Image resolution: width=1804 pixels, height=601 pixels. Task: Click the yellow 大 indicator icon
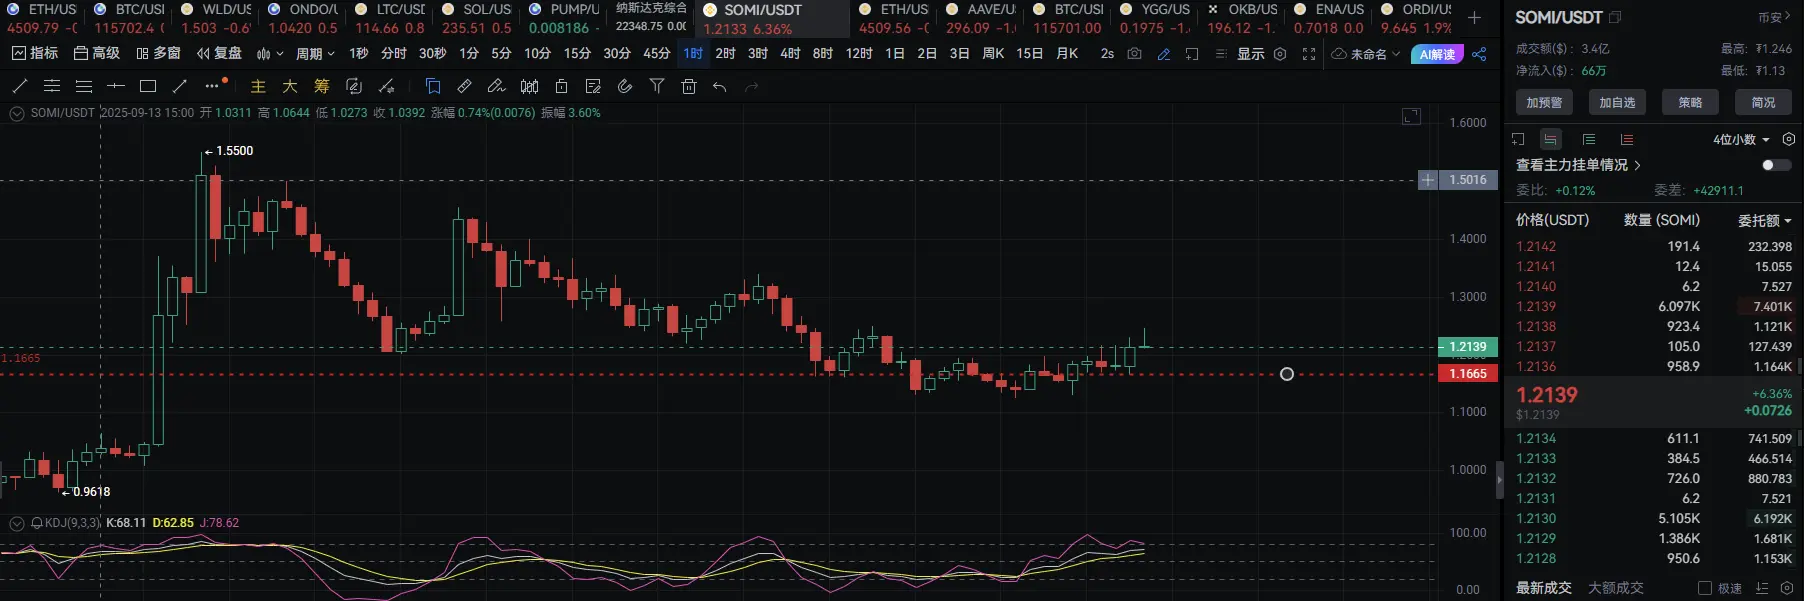pyautogui.click(x=290, y=86)
